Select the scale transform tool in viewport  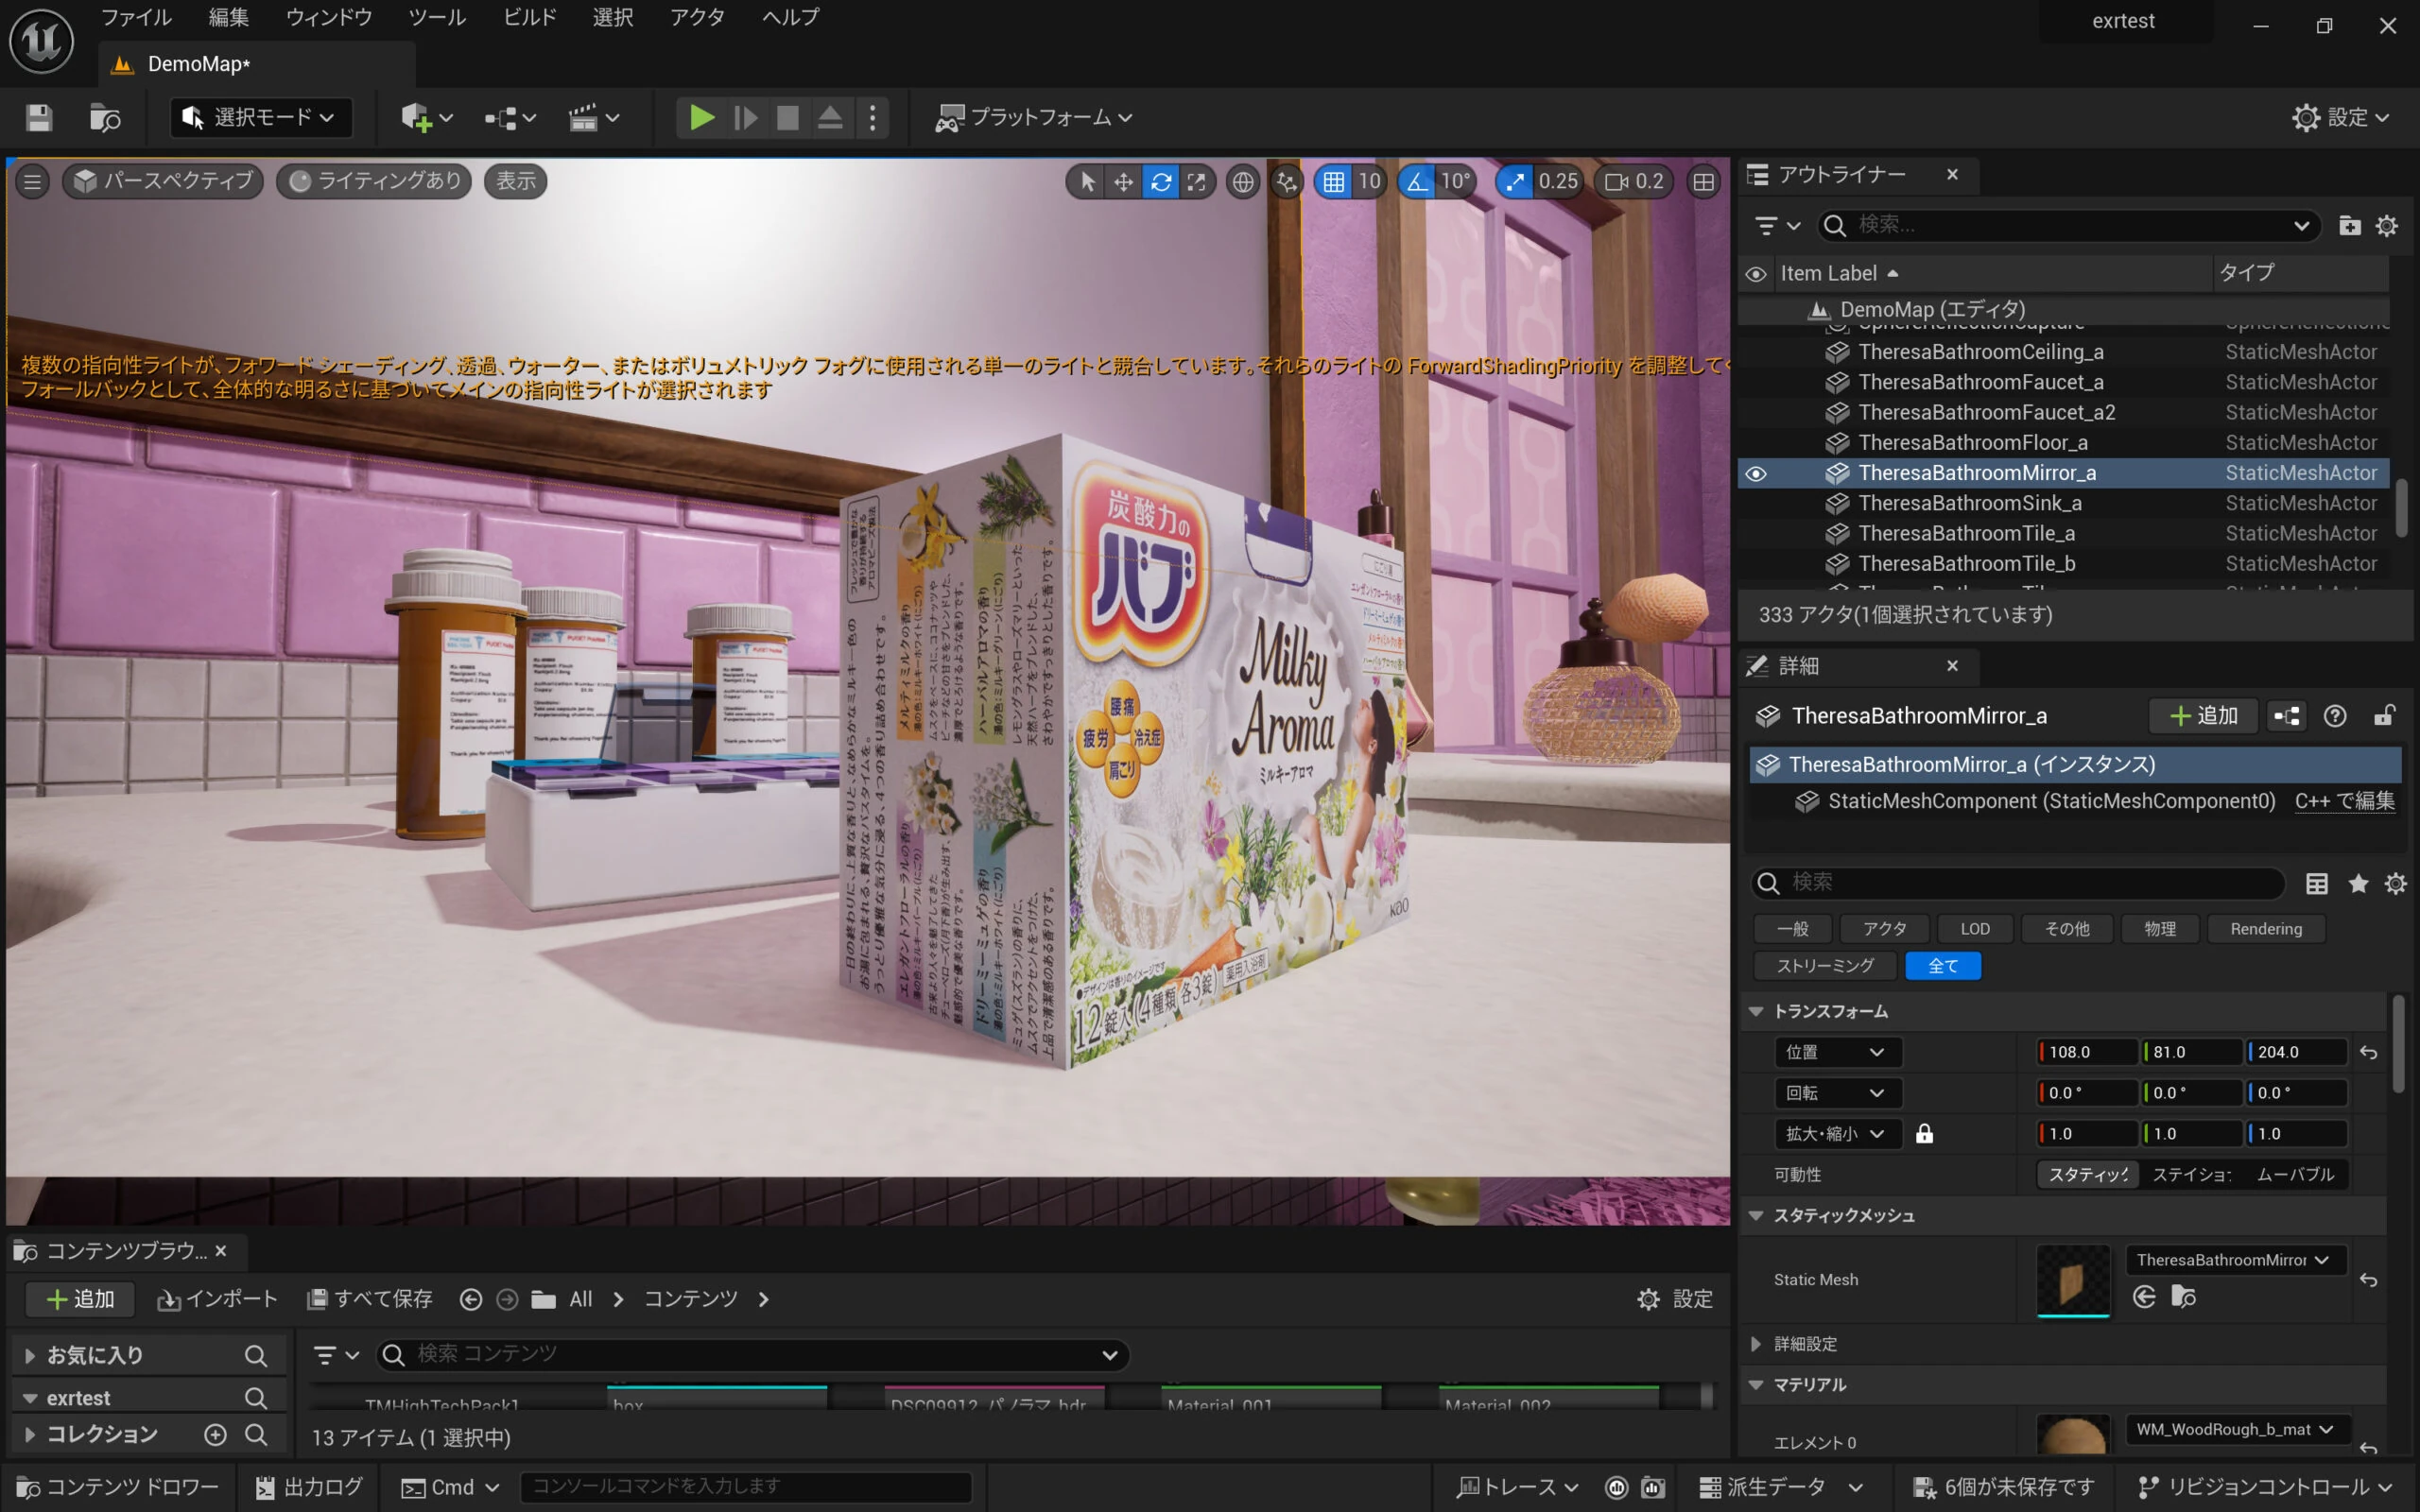pyautogui.click(x=1196, y=181)
